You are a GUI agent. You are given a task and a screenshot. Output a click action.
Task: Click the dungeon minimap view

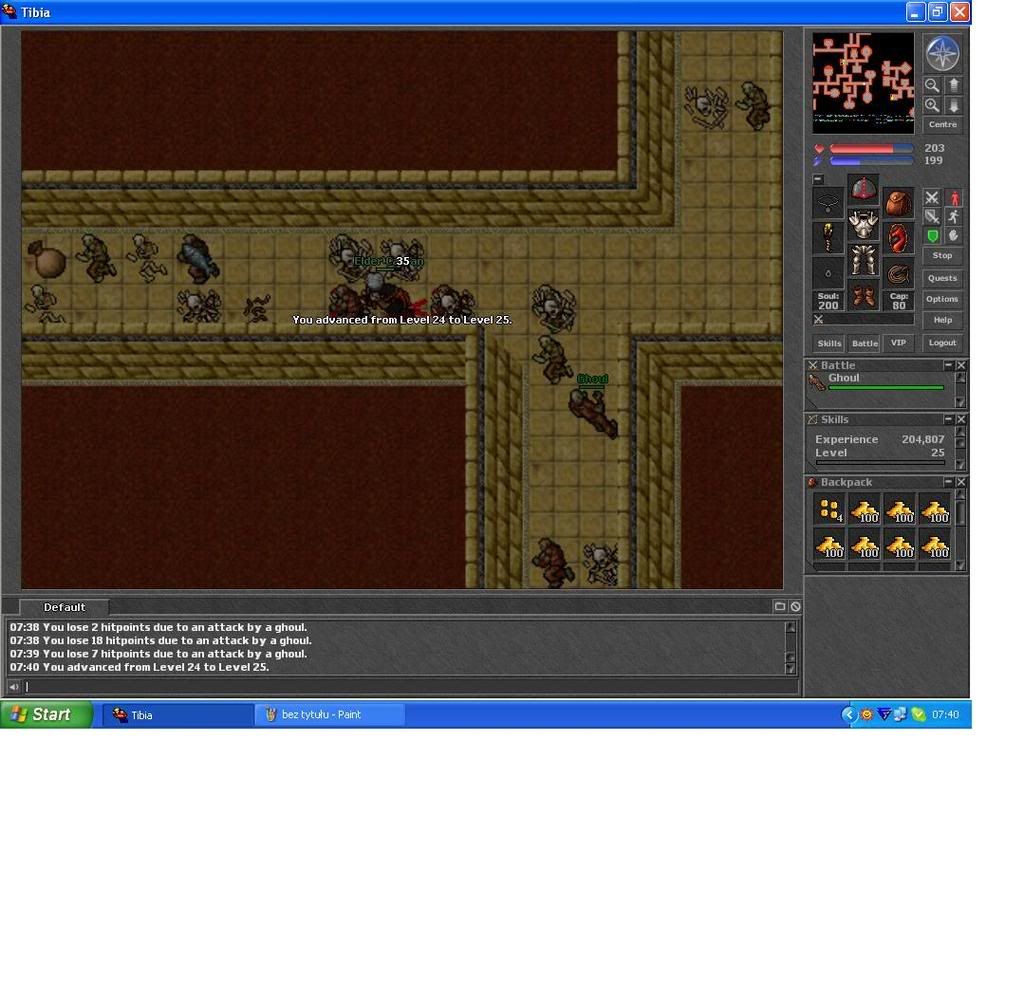(863, 83)
